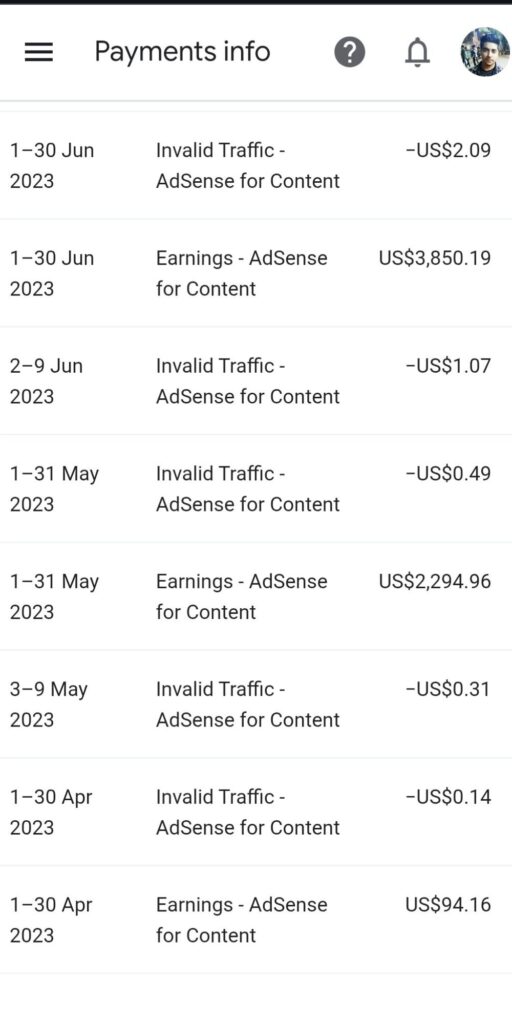Screen dimensions: 512x1024
Task: Open the May Invalid Traffic row of -US$0.49
Action: click(x=256, y=488)
